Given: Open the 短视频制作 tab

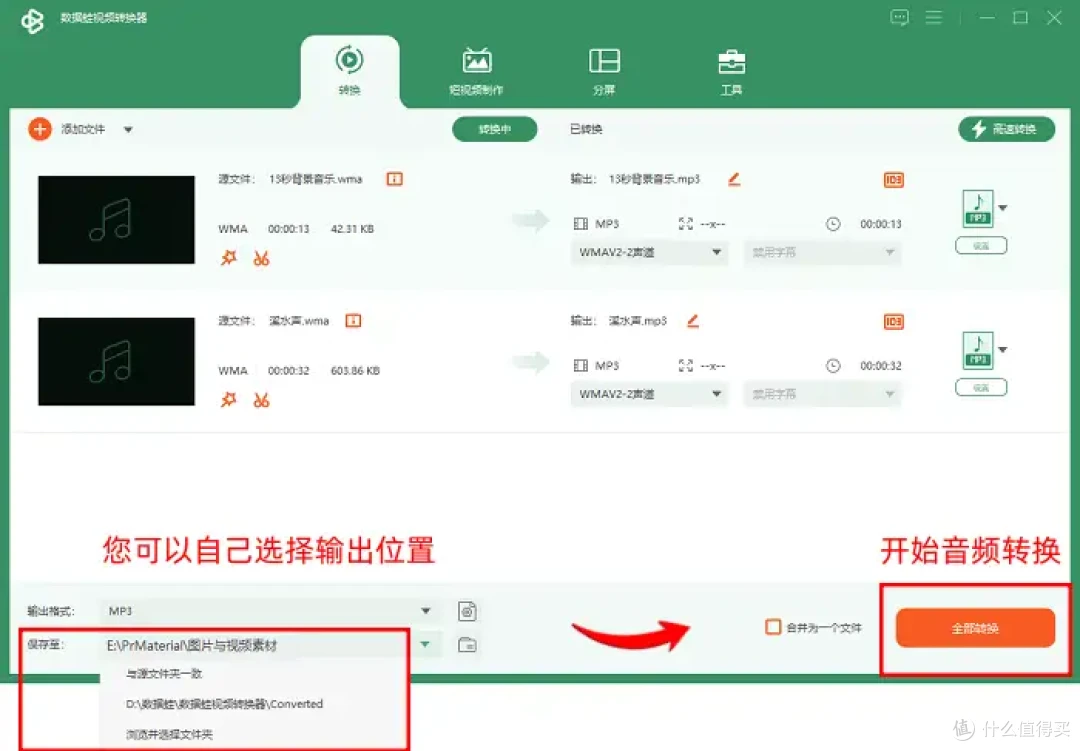Looking at the screenshot, I should pyautogui.click(x=476, y=70).
